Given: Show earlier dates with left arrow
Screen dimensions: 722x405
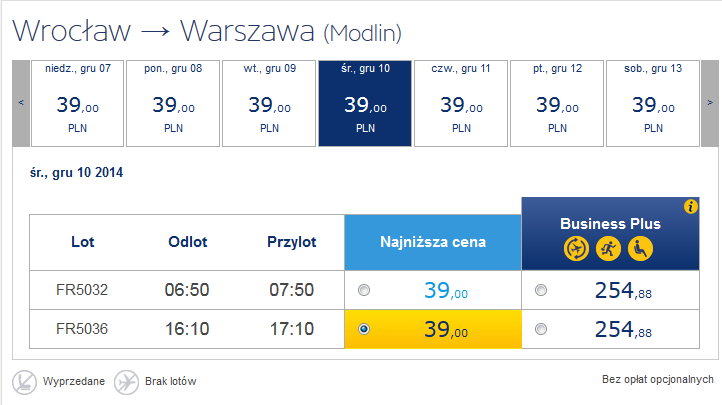Looking at the screenshot, I should 21,103.
